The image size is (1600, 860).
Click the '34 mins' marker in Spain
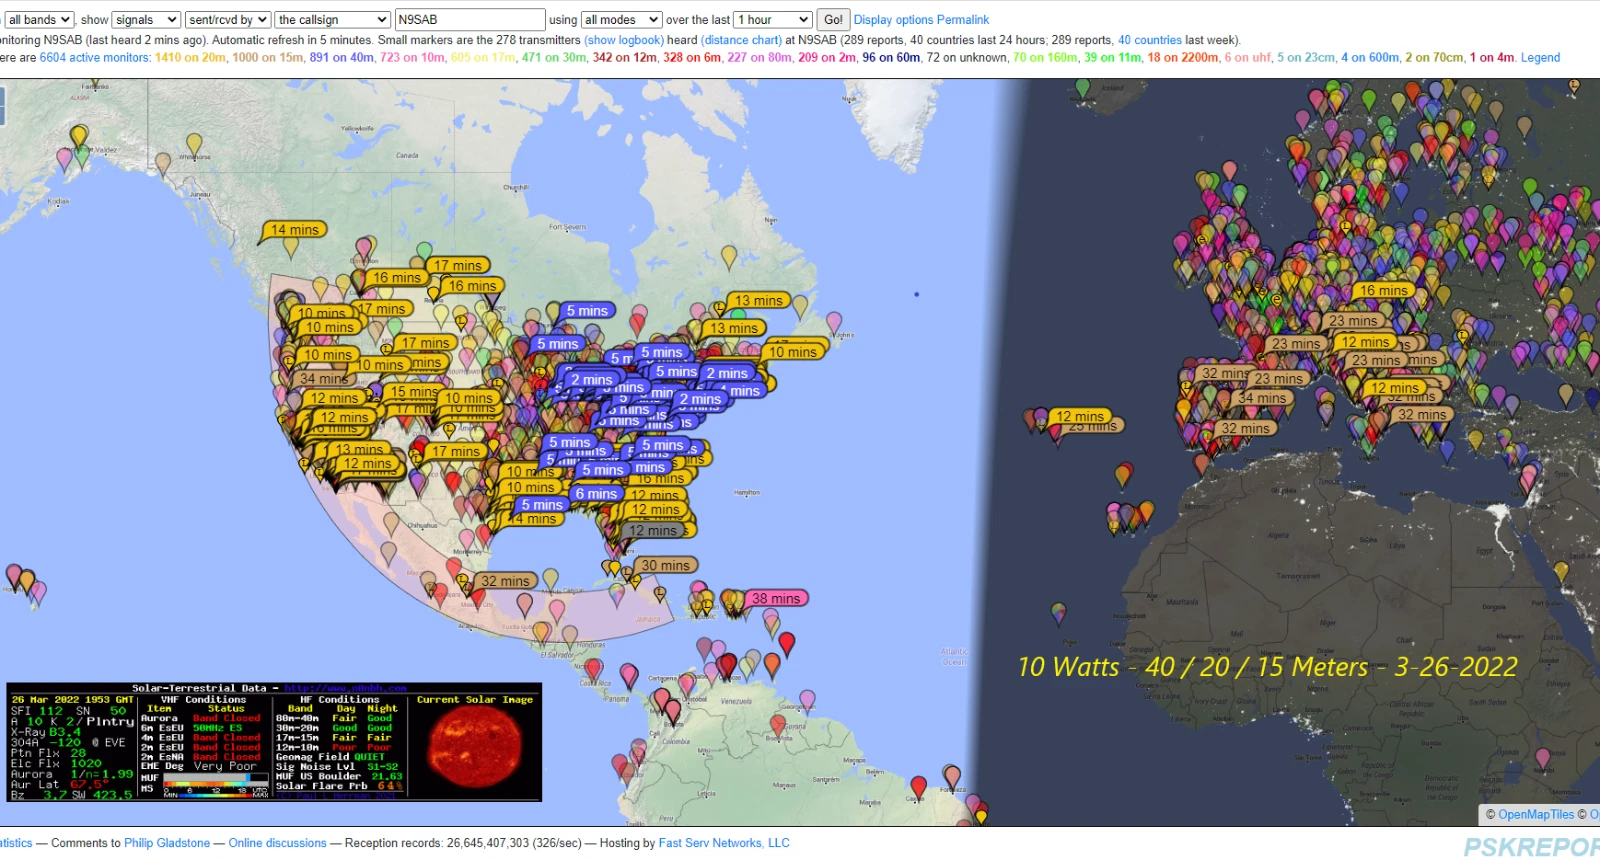click(x=1262, y=398)
